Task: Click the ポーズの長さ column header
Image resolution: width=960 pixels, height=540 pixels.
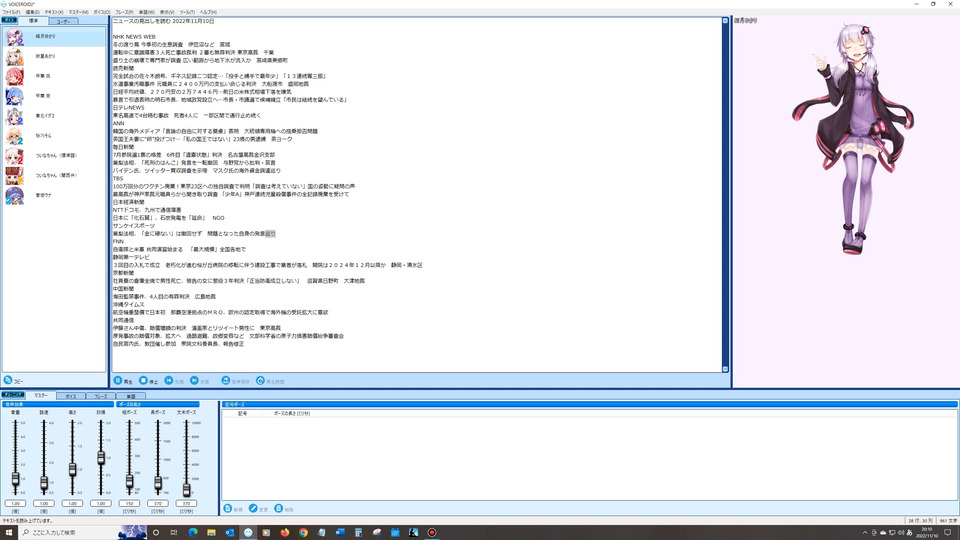Action: [x=292, y=414]
